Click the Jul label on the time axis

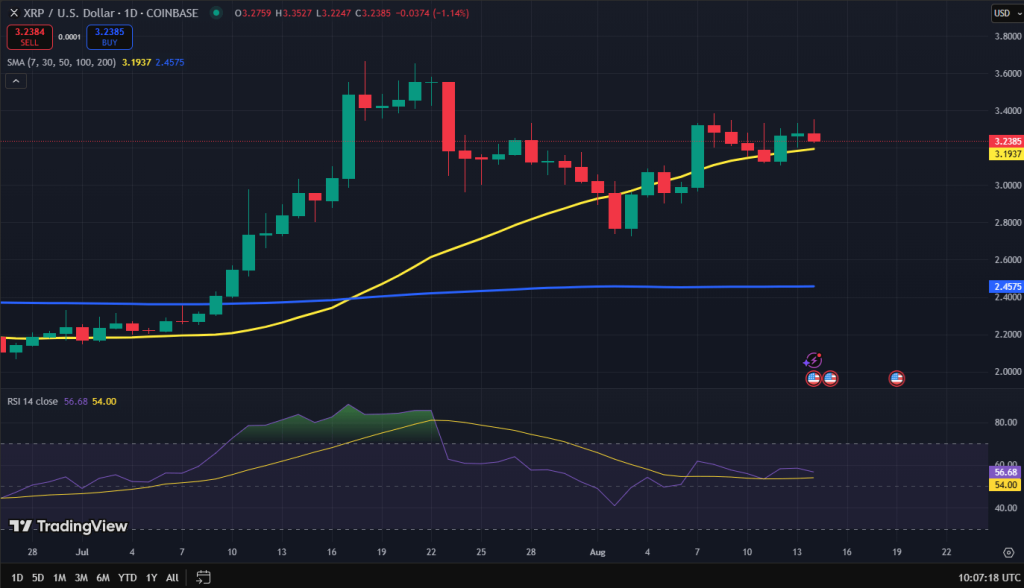[82, 552]
